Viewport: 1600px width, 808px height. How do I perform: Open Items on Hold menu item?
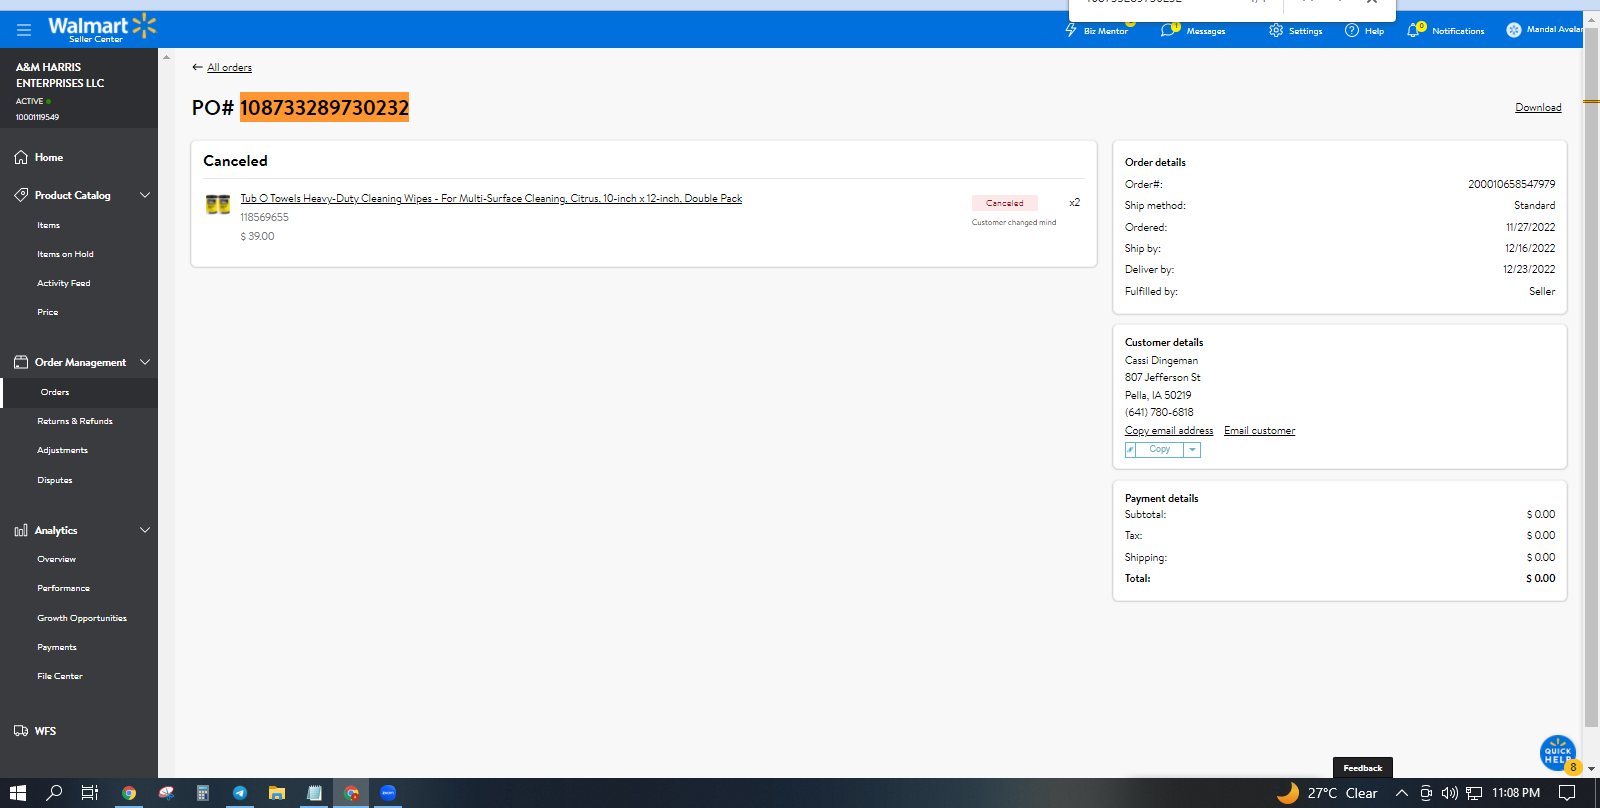click(x=65, y=254)
